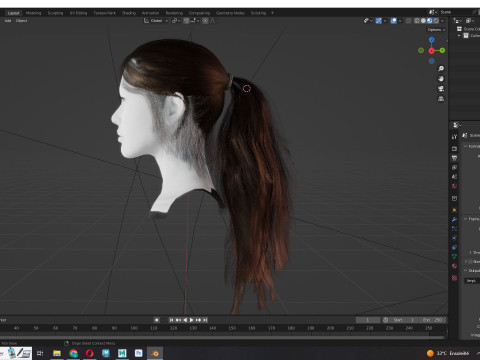
Task: Open the Render properties tab icon
Action: pyautogui.click(x=454, y=148)
